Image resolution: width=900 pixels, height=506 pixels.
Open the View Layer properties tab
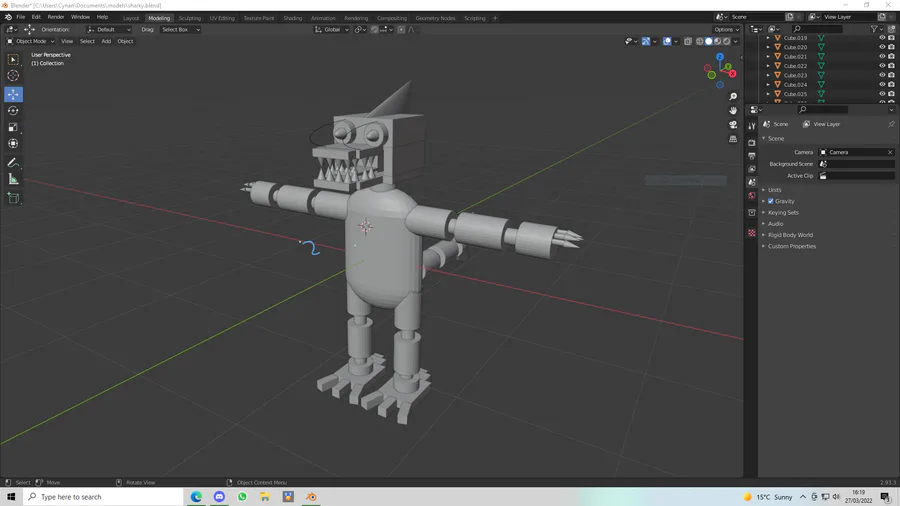point(752,169)
